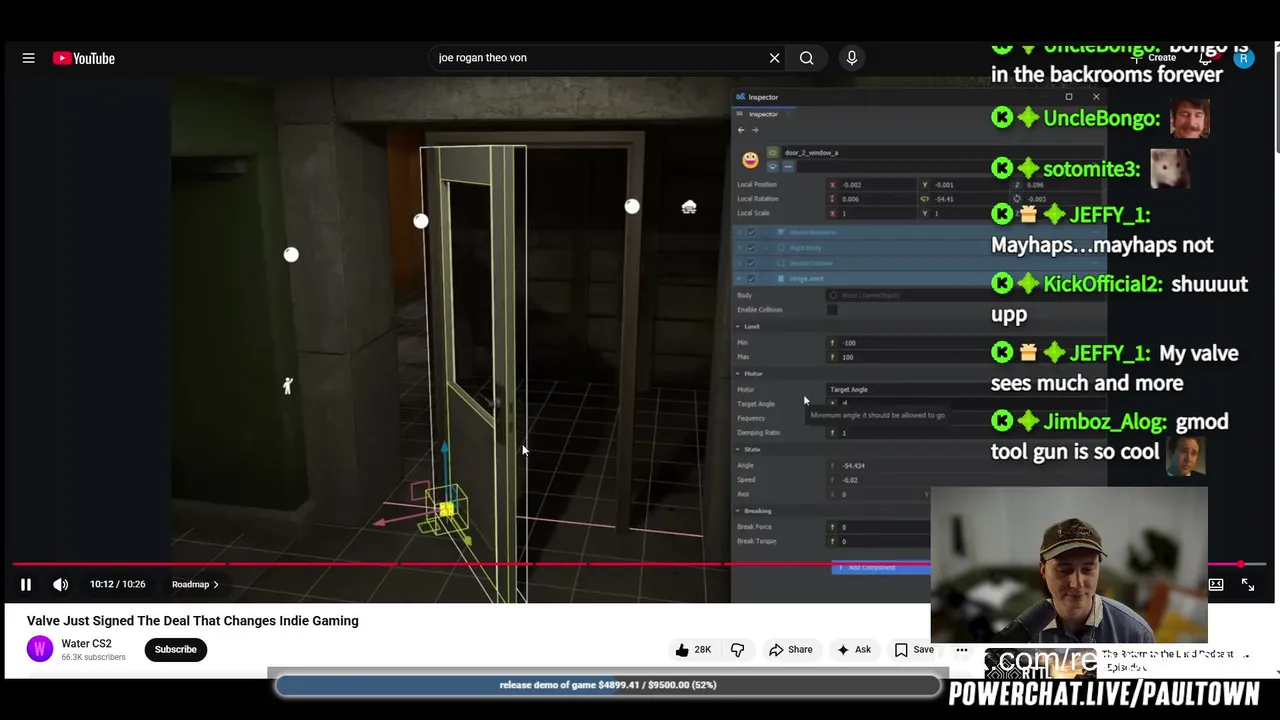Mute the video with speaker icon
Image resolution: width=1280 pixels, height=720 pixels.
60,584
